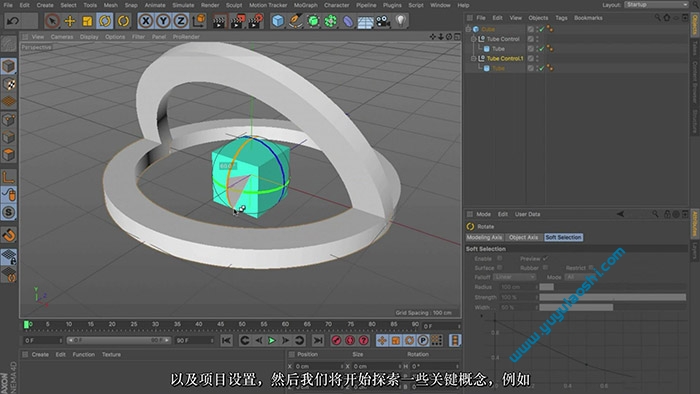
Task: Open the Layout Startup dropdown
Action: [x=656, y=4]
